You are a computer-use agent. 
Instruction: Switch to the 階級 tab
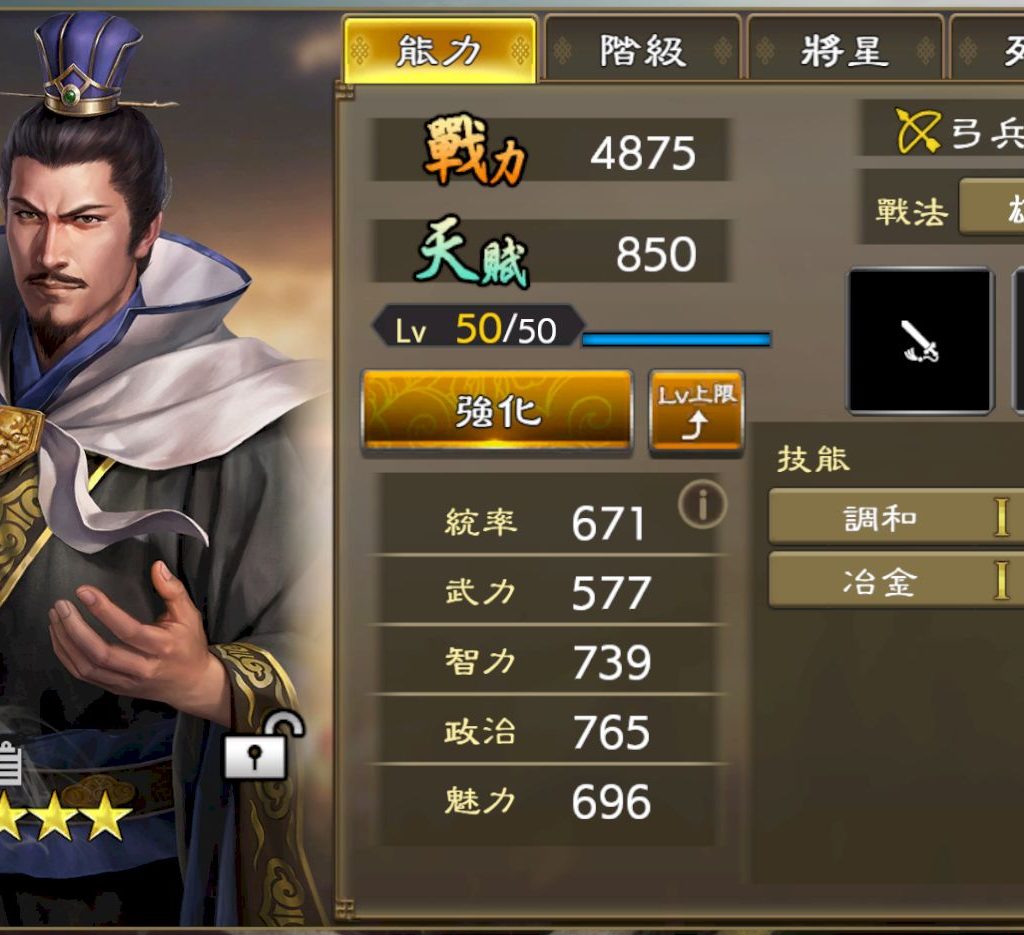coord(643,49)
